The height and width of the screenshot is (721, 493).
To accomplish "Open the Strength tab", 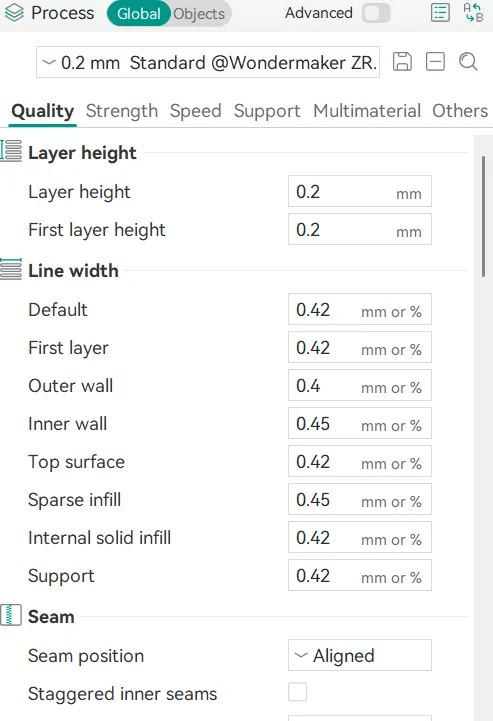I will pyautogui.click(x=122, y=111).
